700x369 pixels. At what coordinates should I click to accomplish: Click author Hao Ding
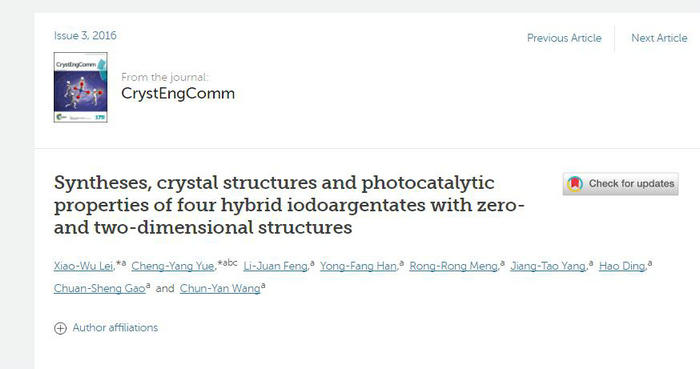[x=622, y=266]
